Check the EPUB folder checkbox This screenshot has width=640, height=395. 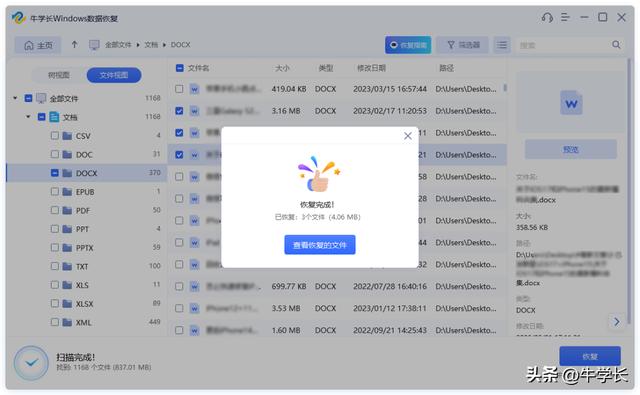tap(55, 191)
